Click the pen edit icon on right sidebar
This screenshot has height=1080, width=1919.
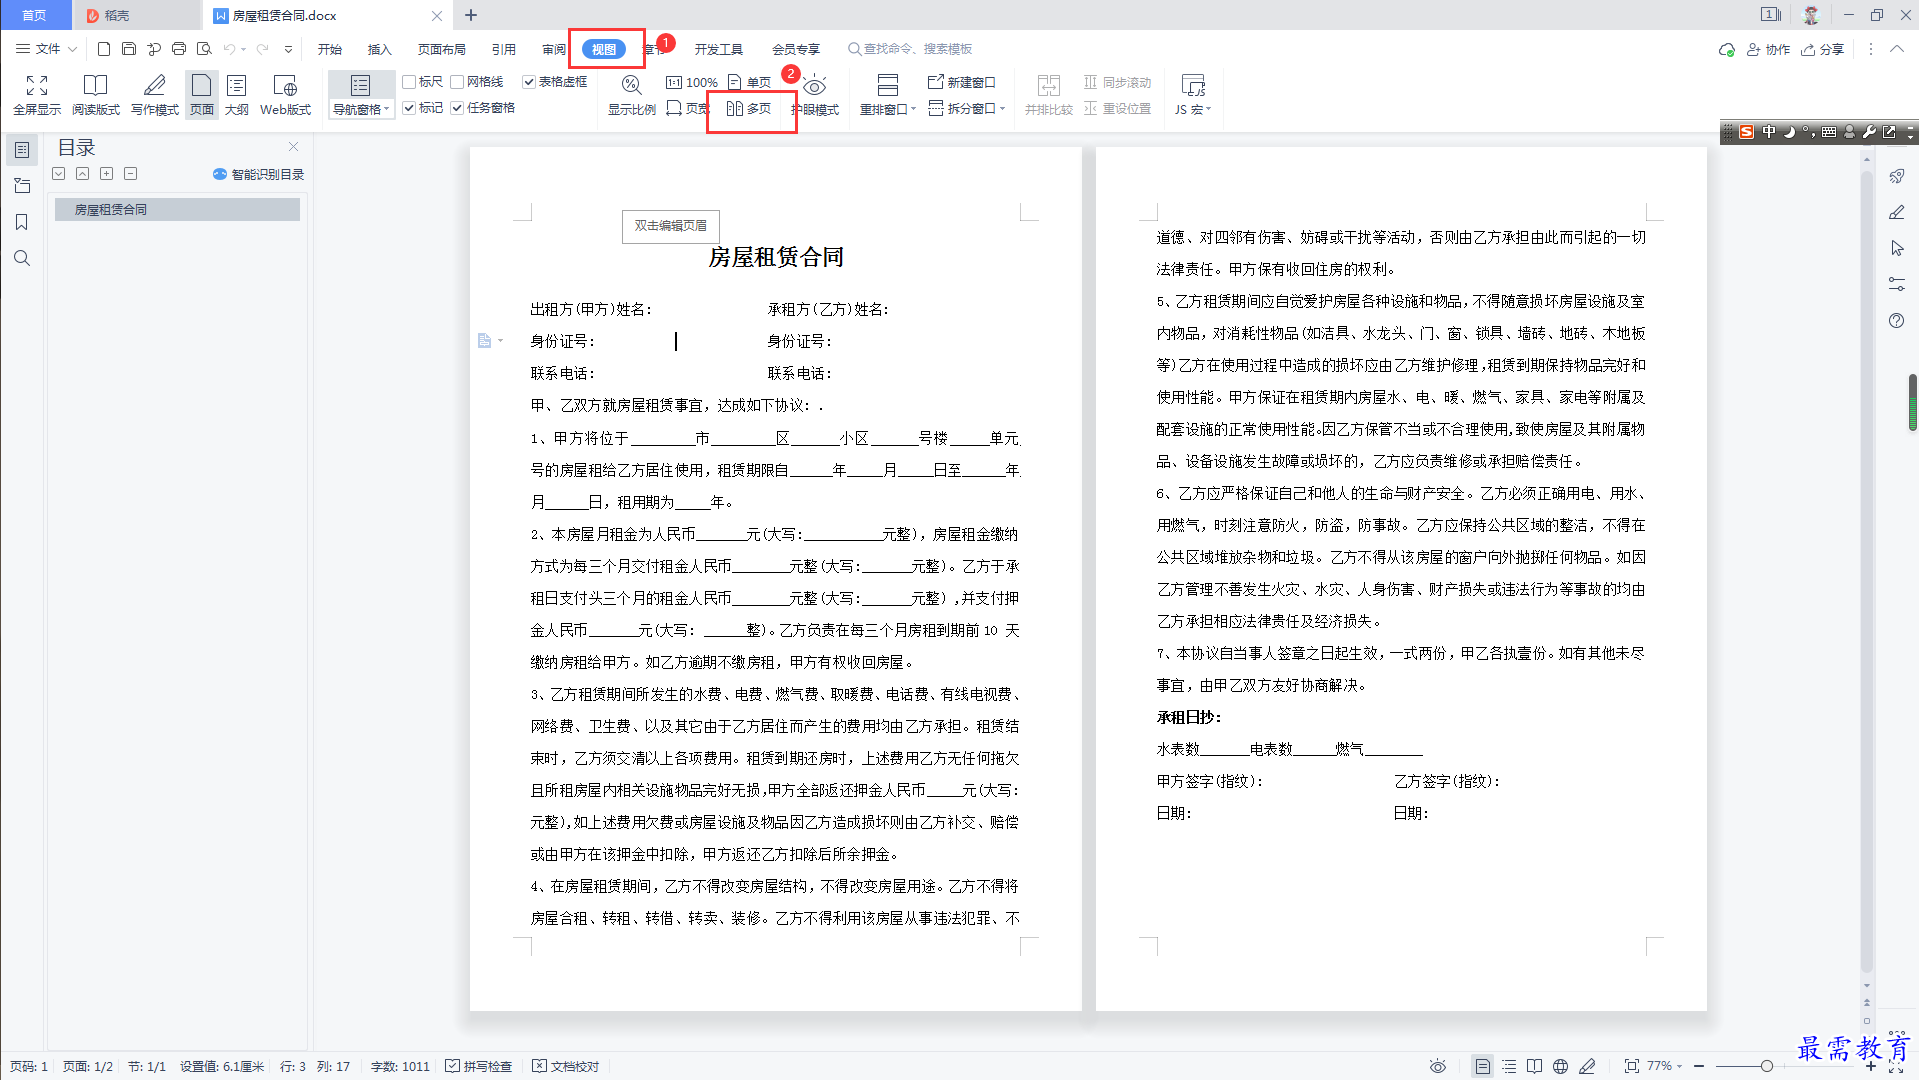(x=1896, y=212)
